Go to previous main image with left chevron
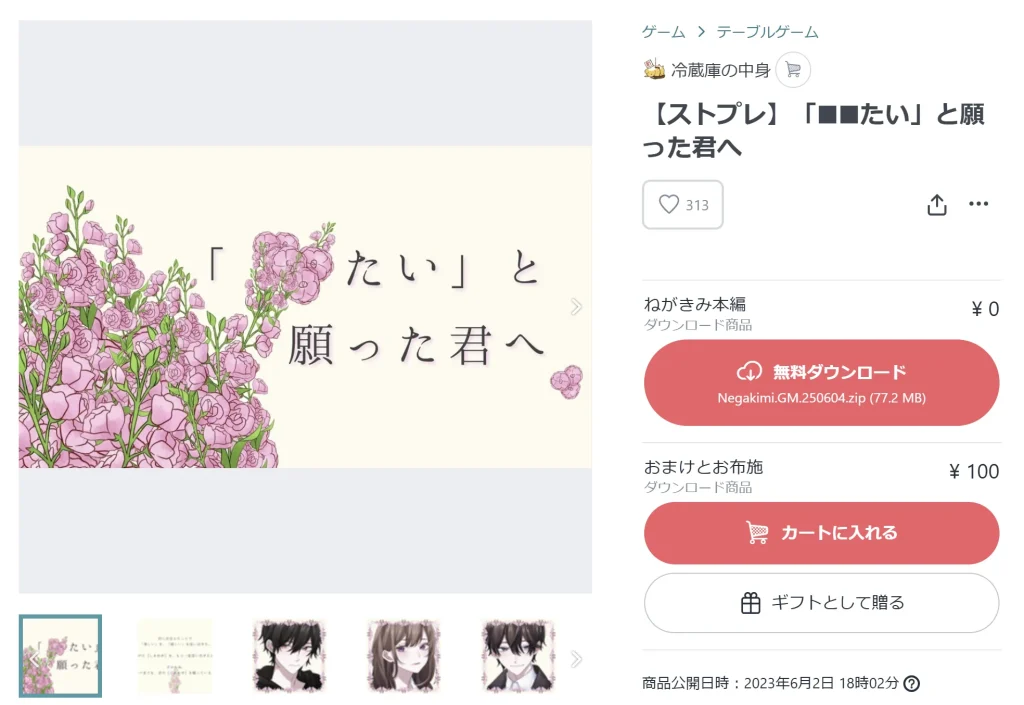 34,307
